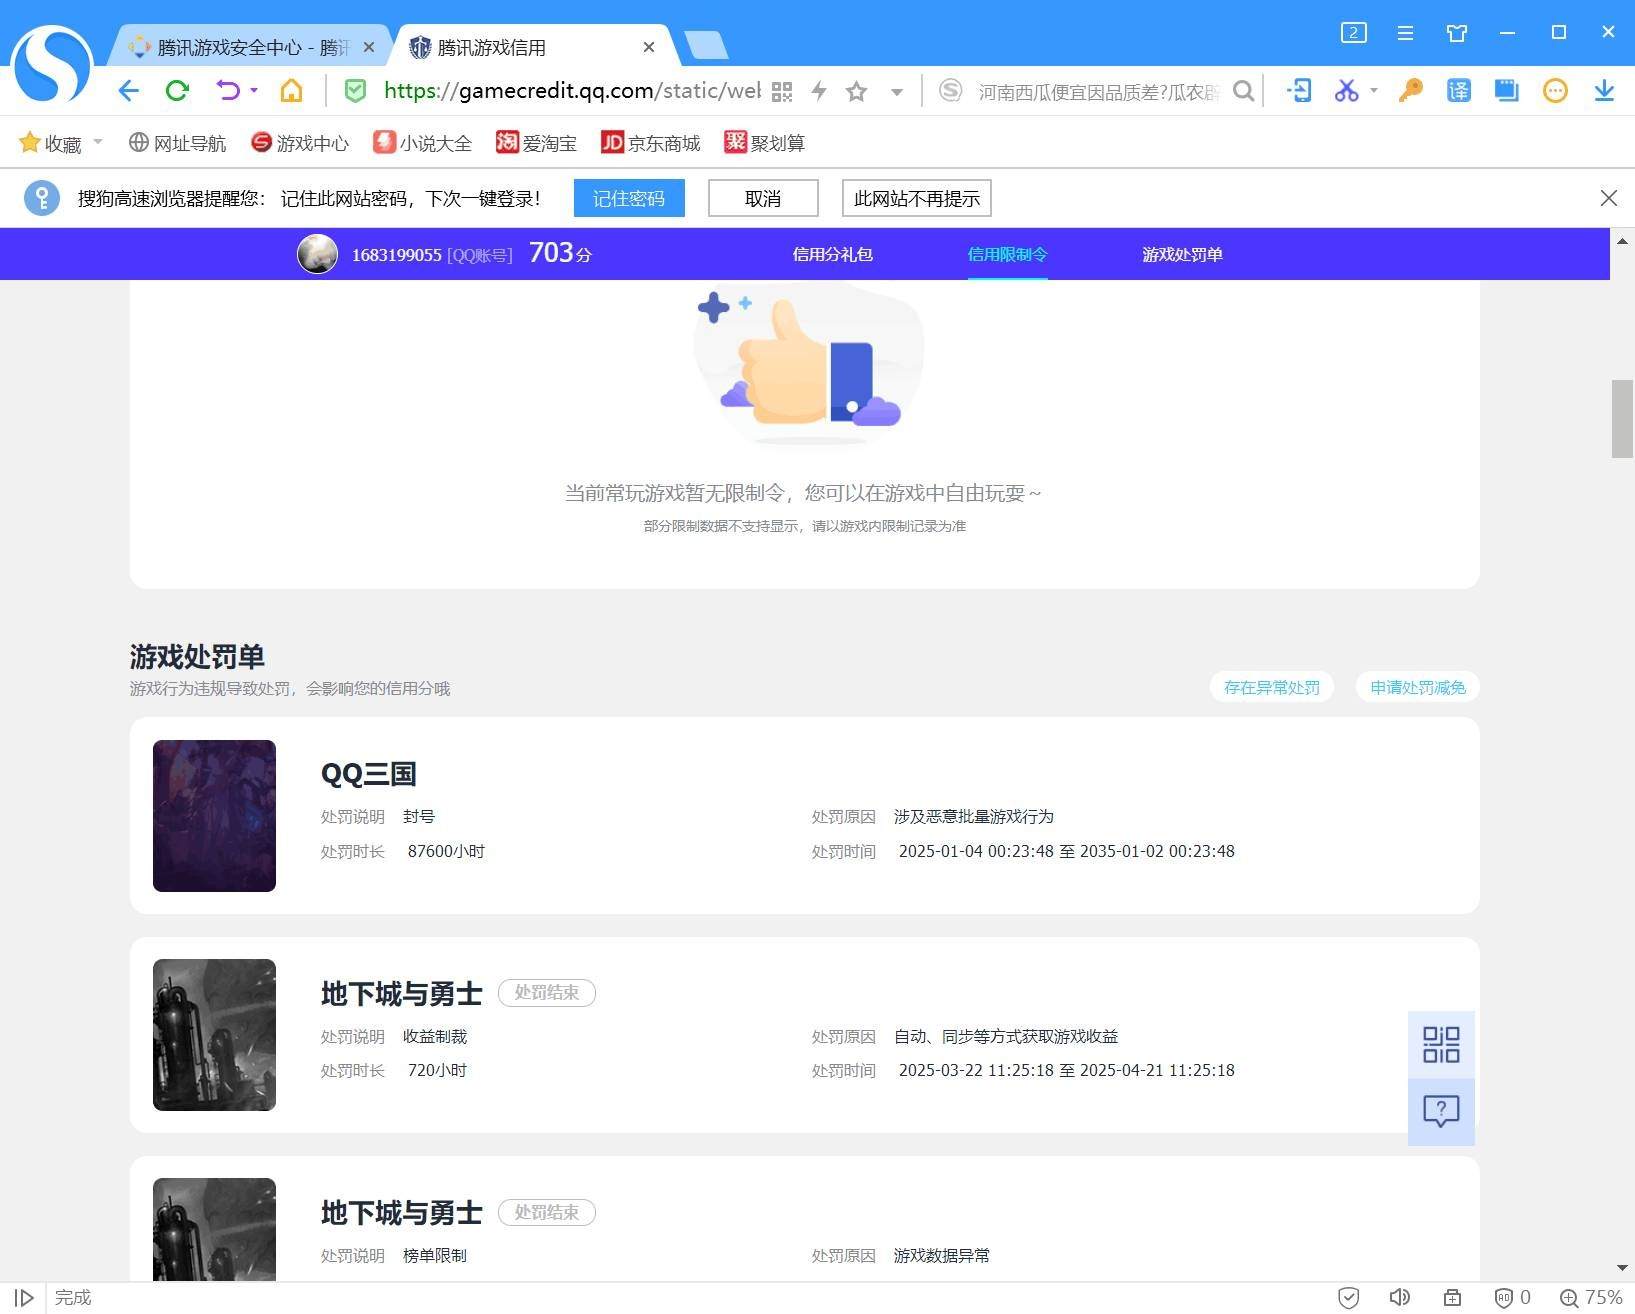Viewport: 1635px width, 1314px height.
Task: Click the yellow chat bubble toolbar icon
Action: coord(1555,91)
